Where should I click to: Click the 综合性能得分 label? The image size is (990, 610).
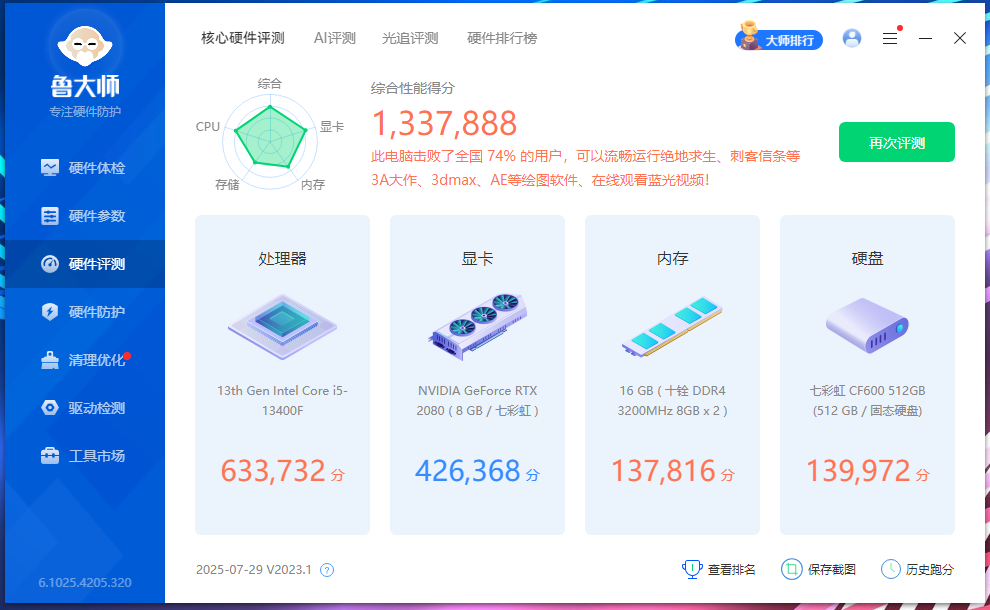click(x=413, y=88)
